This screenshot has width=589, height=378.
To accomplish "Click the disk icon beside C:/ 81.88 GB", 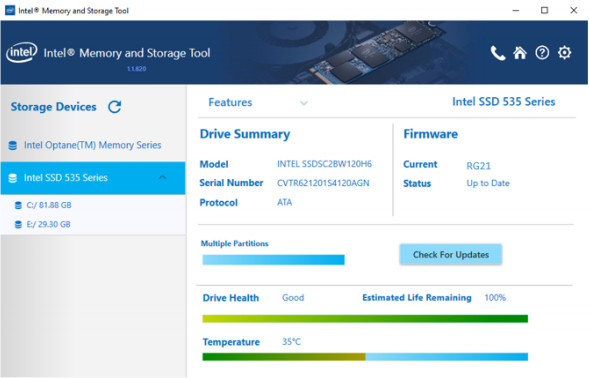I will point(18,205).
